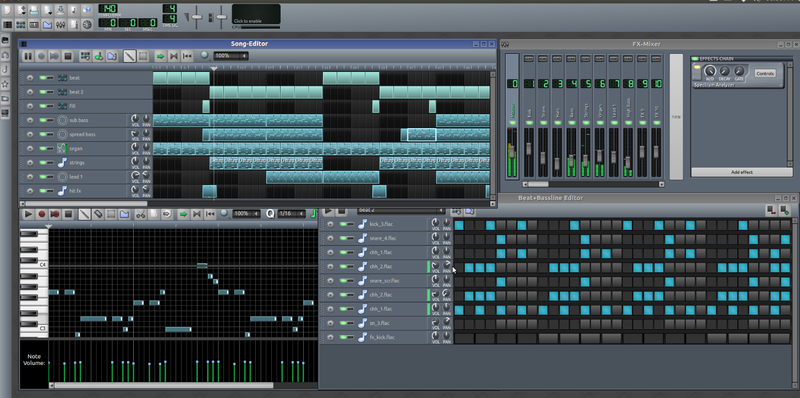Click the 'spread bass' track name

click(x=82, y=134)
